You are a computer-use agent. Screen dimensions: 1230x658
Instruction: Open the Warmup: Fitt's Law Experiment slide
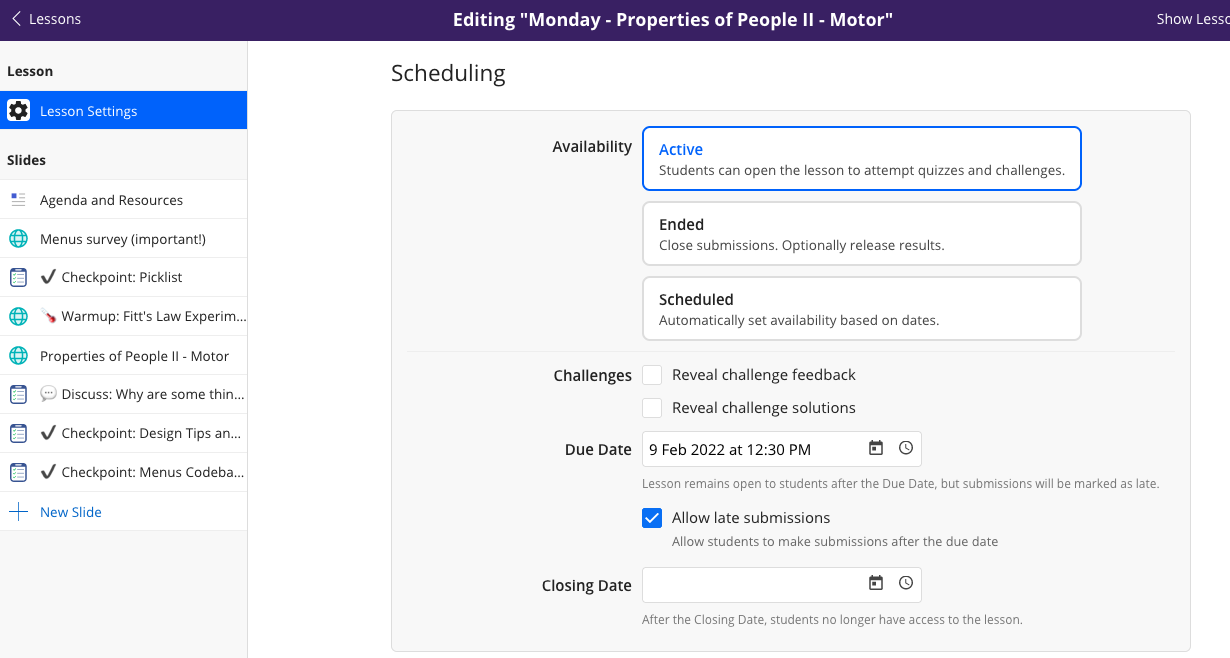pyautogui.click(x=143, y=317)
